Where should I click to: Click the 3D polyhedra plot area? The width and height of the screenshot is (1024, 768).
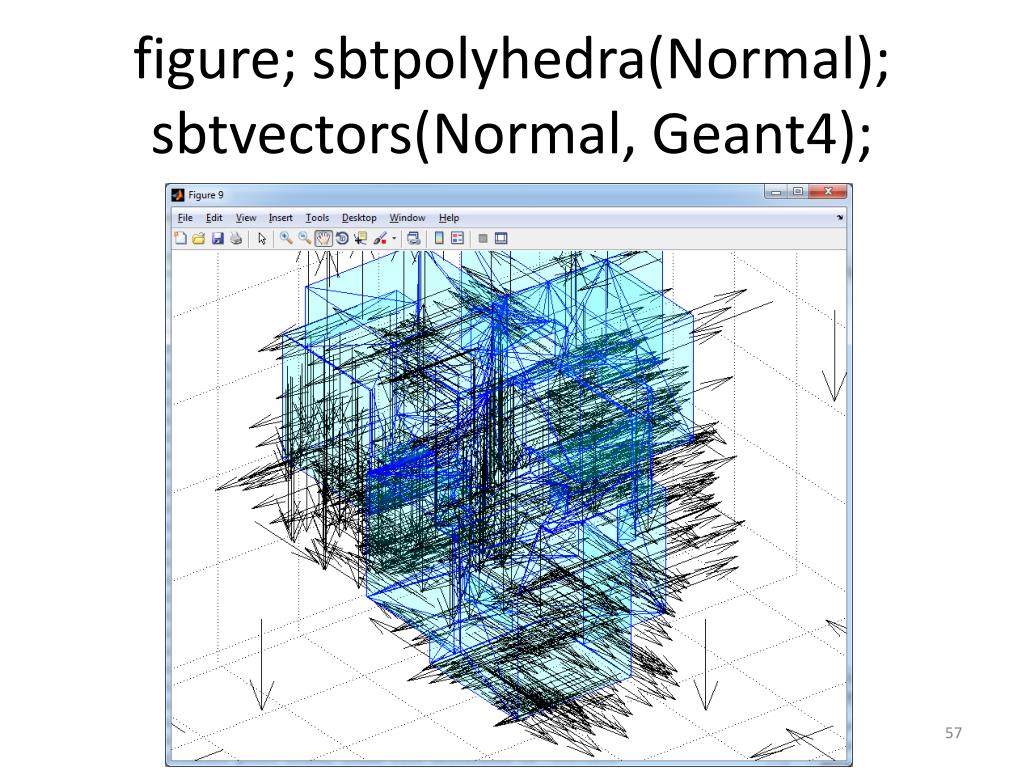pos(509,505)
